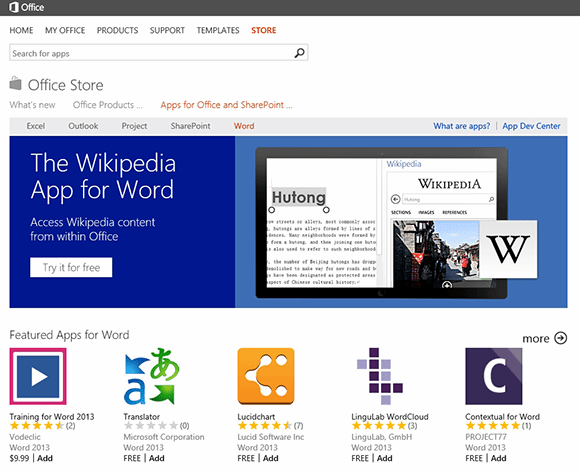The height and width of the screenshot is (473, 580).
Task: Switch to Office Products tab
Action: point(108,105)
